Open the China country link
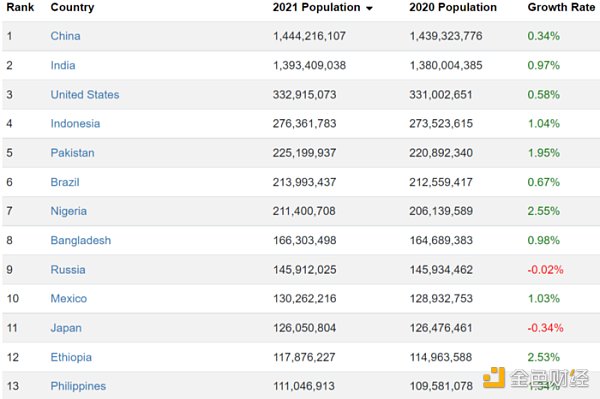 [x=65, y=36]
